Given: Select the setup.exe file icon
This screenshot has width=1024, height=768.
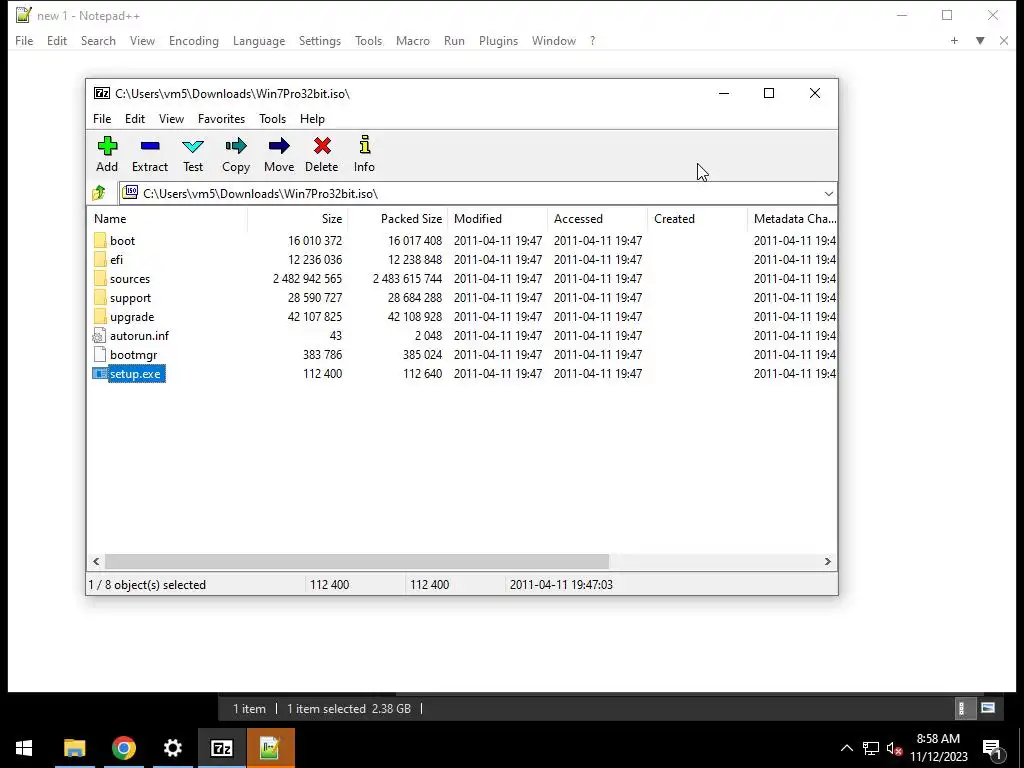Looking at the screenshot, I should pos(99,374).
